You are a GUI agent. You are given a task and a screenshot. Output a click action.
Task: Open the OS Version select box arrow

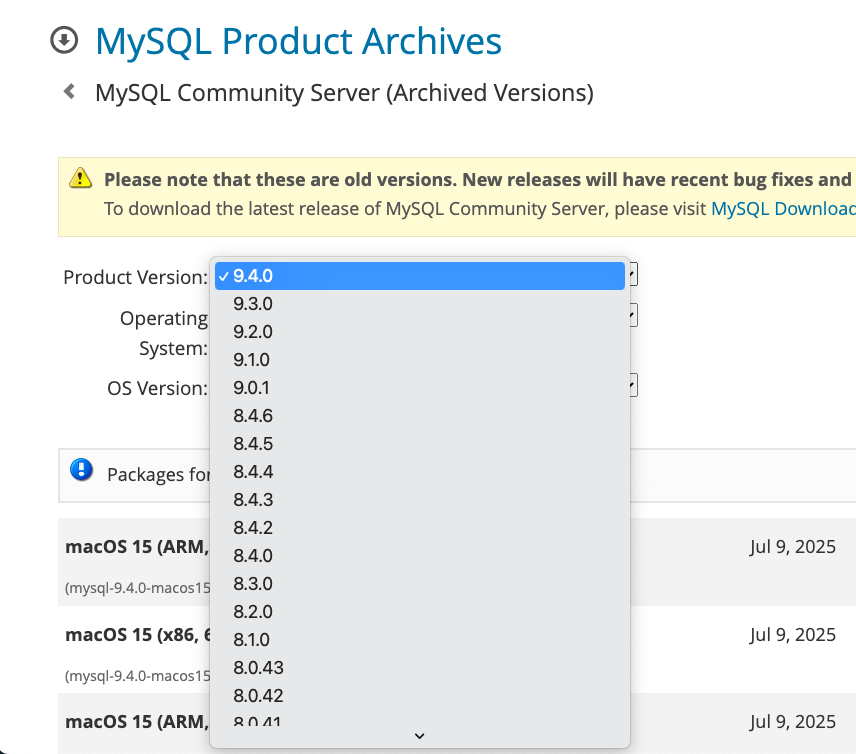(633, 385)
